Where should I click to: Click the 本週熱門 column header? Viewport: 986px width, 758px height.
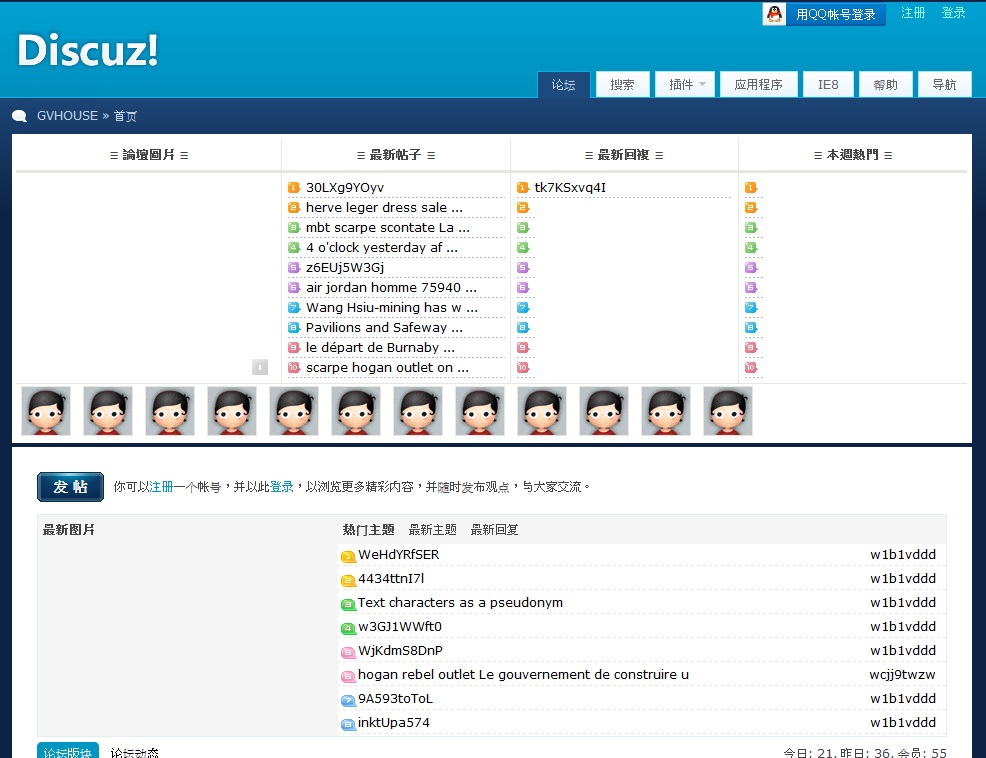tap(853, 155)
